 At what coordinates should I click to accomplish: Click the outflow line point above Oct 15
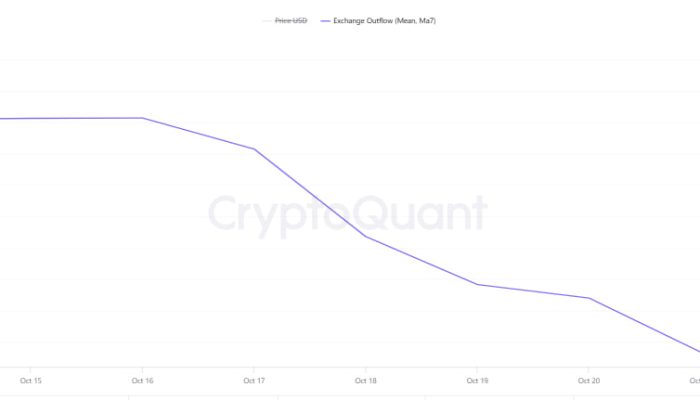(x=31, y=118)
